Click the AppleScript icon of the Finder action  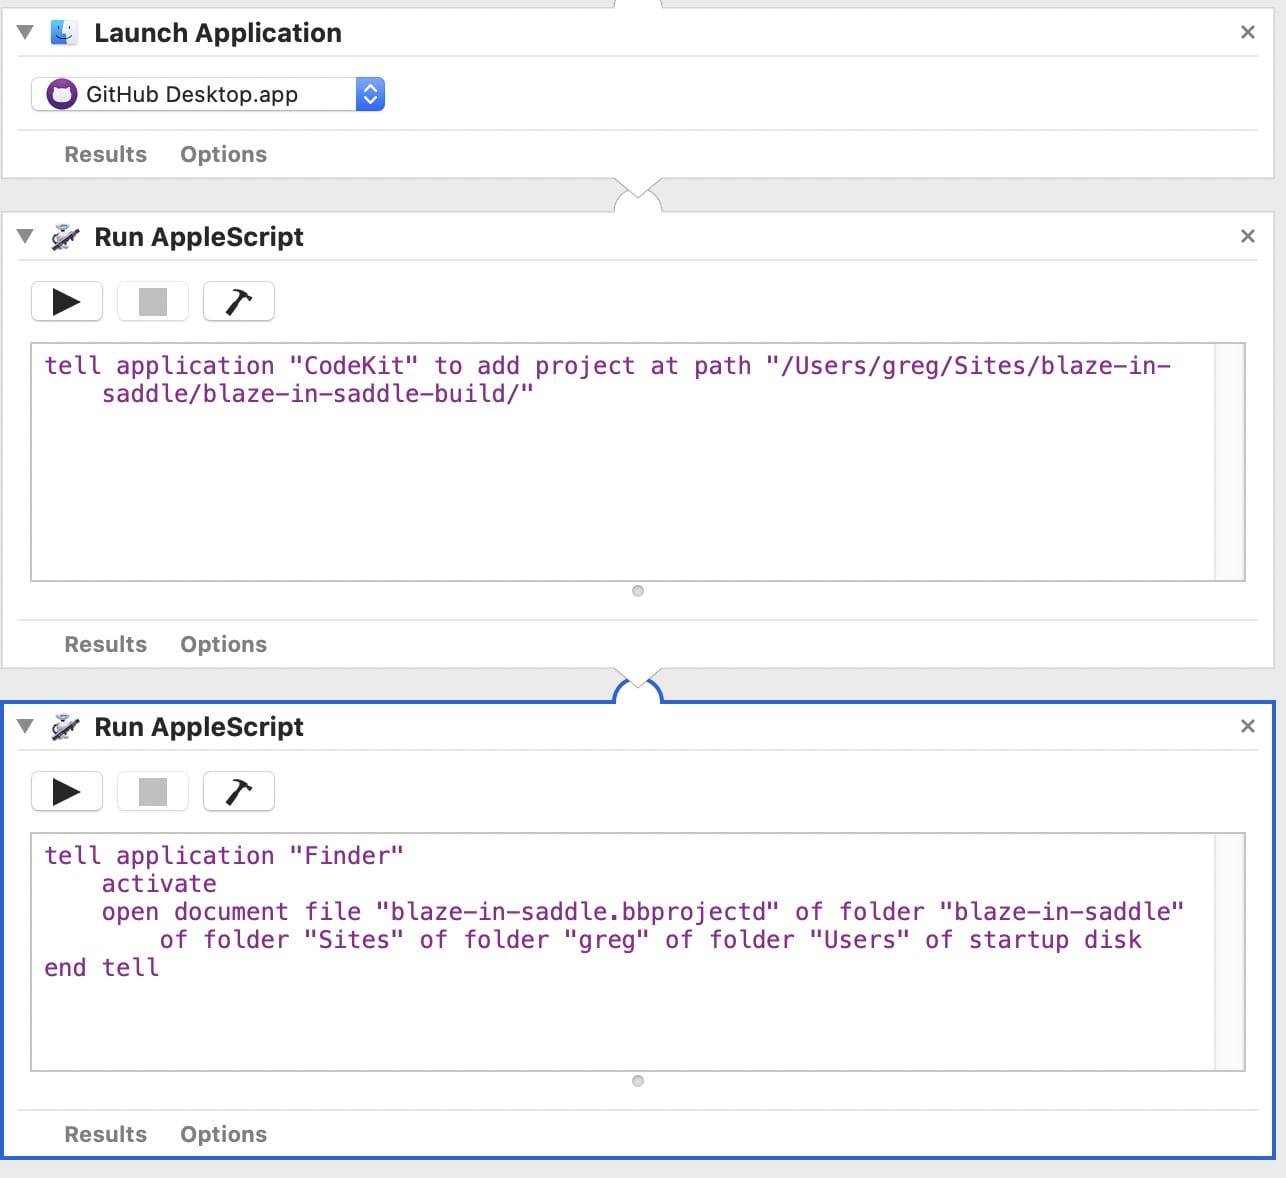point(65,726)
